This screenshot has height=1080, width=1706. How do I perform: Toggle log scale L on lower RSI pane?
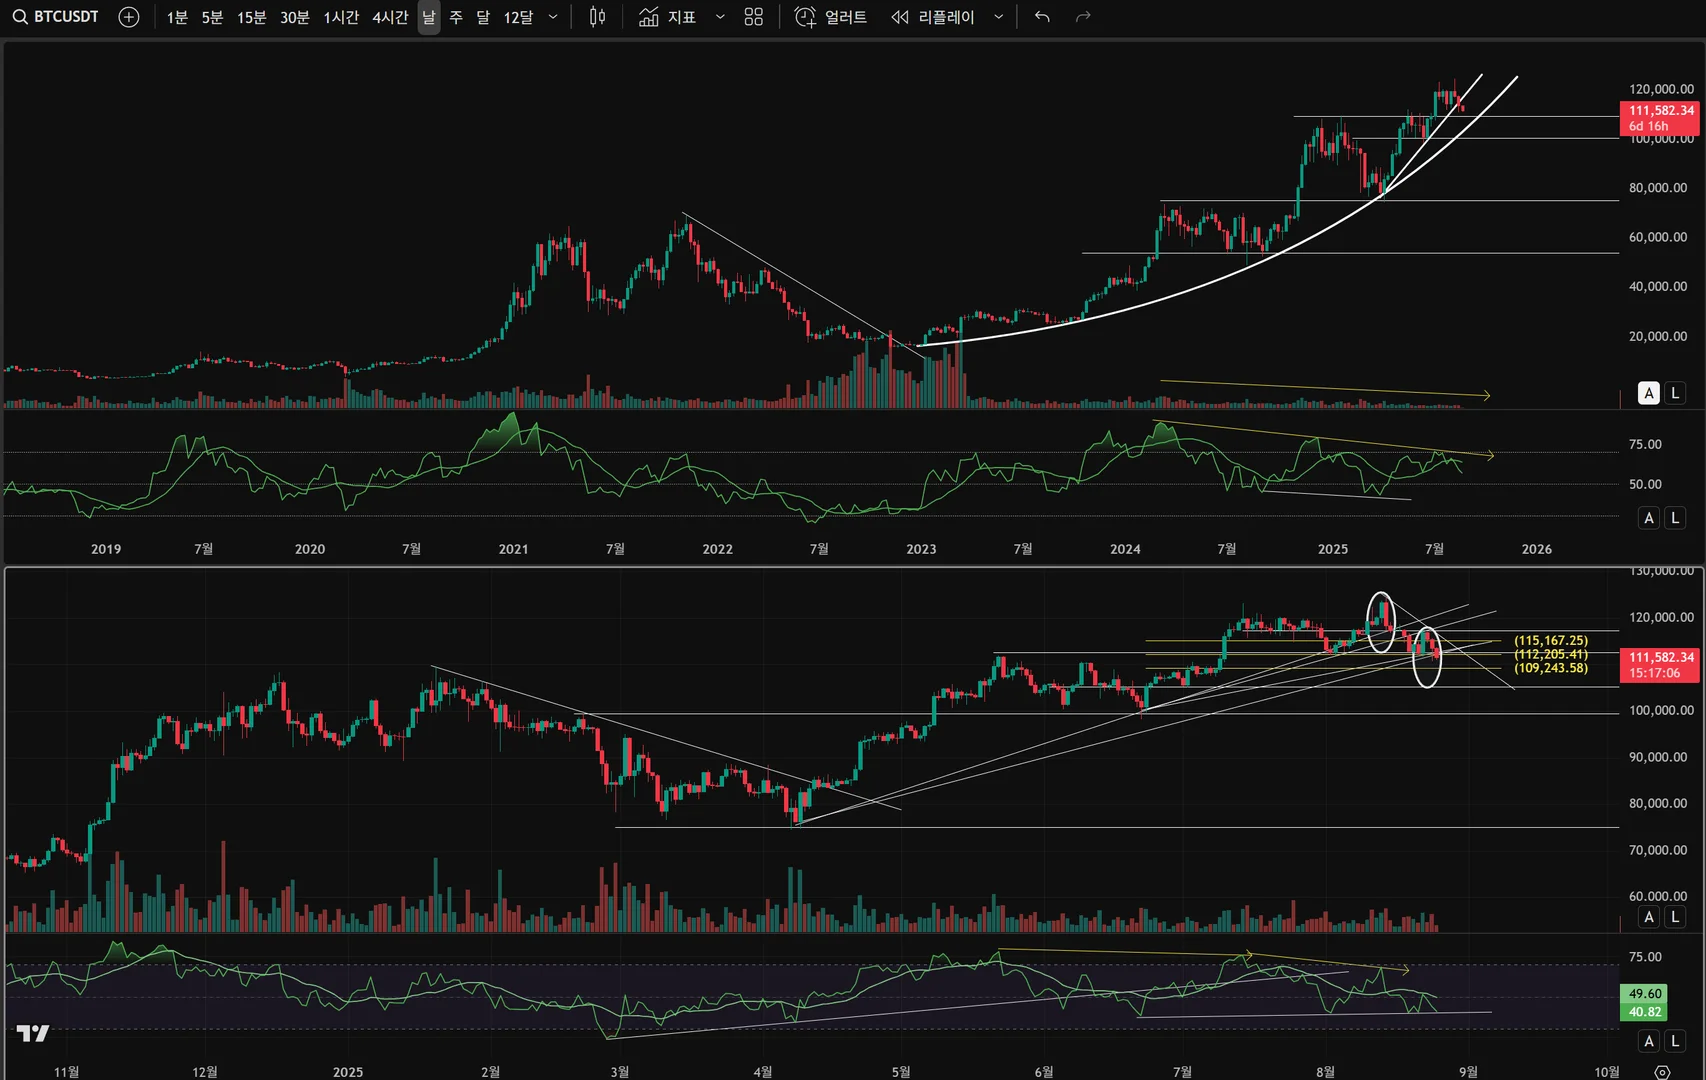coord(1675,1041)
